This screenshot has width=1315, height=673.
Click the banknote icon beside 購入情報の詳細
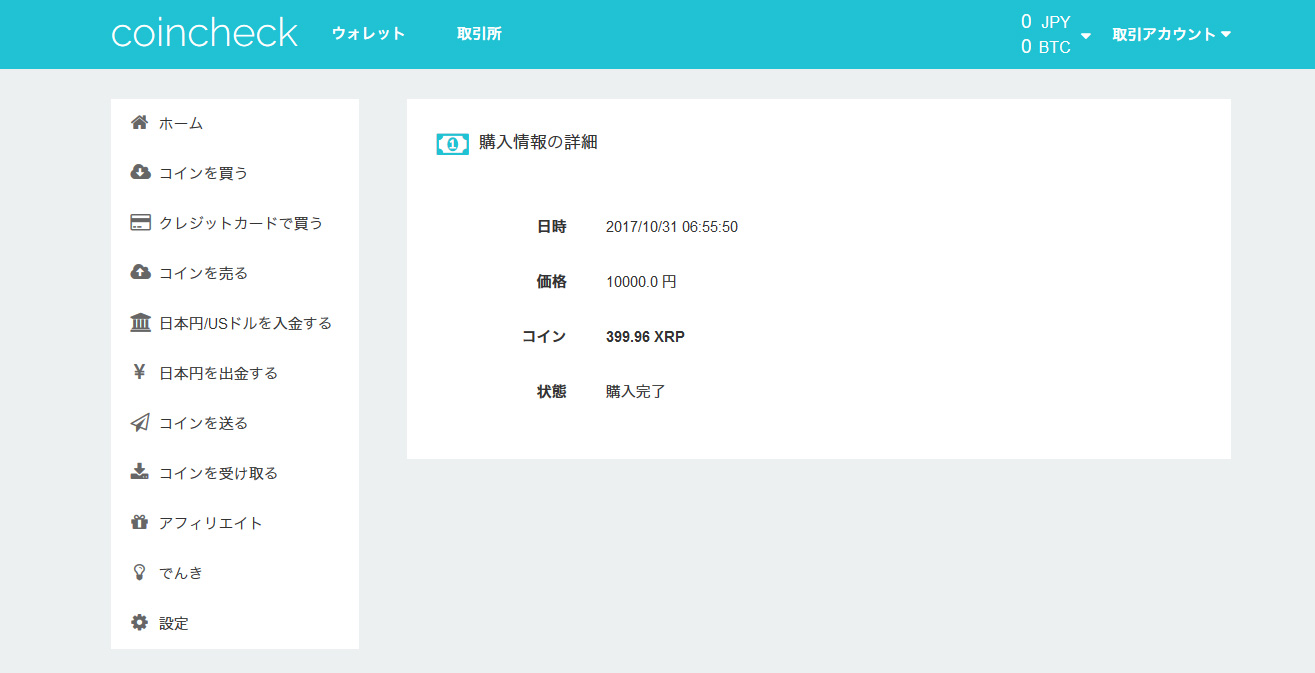(452, 144)
